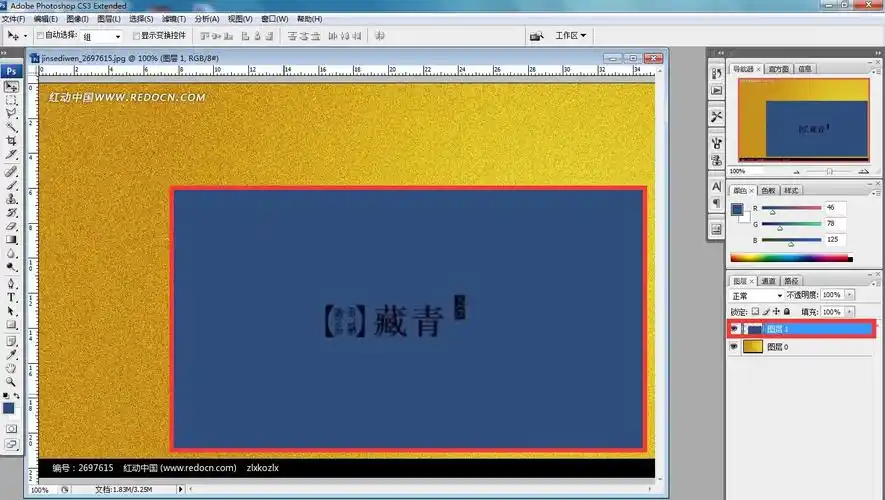Toggle the lock all padlock button

pos(787,312)
